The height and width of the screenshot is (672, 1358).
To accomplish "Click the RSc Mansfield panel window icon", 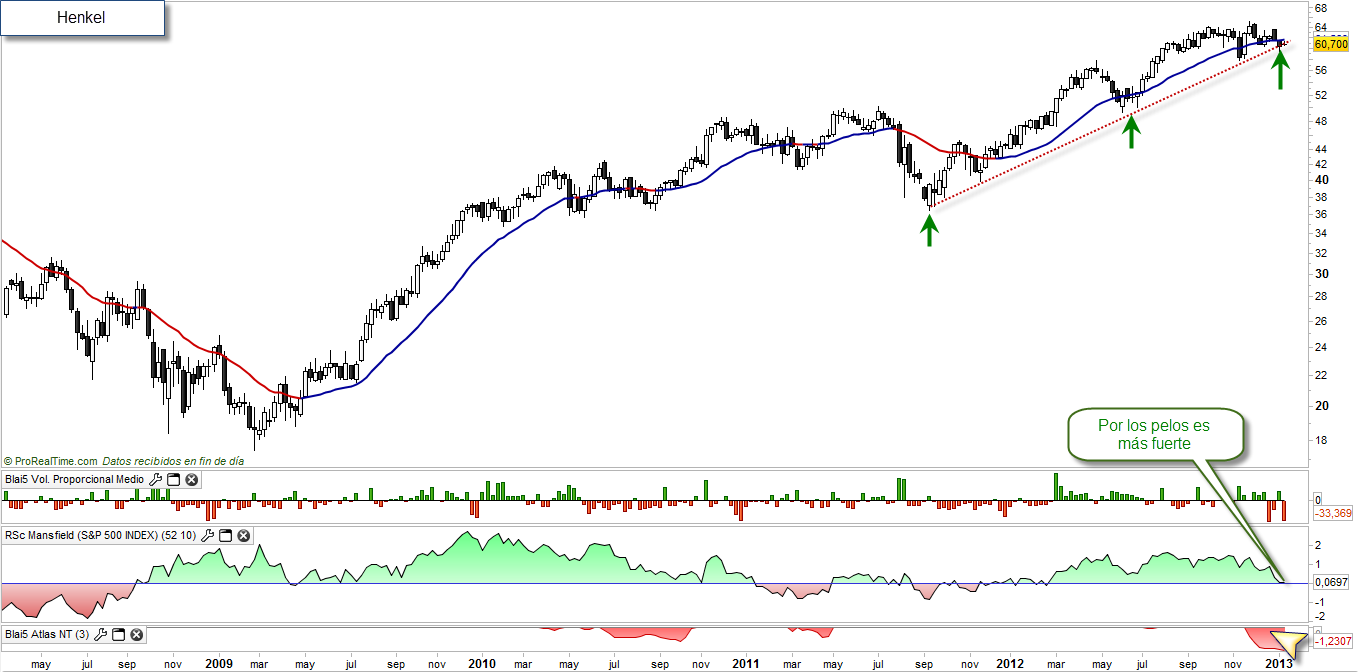I will (x=225, y=536).
